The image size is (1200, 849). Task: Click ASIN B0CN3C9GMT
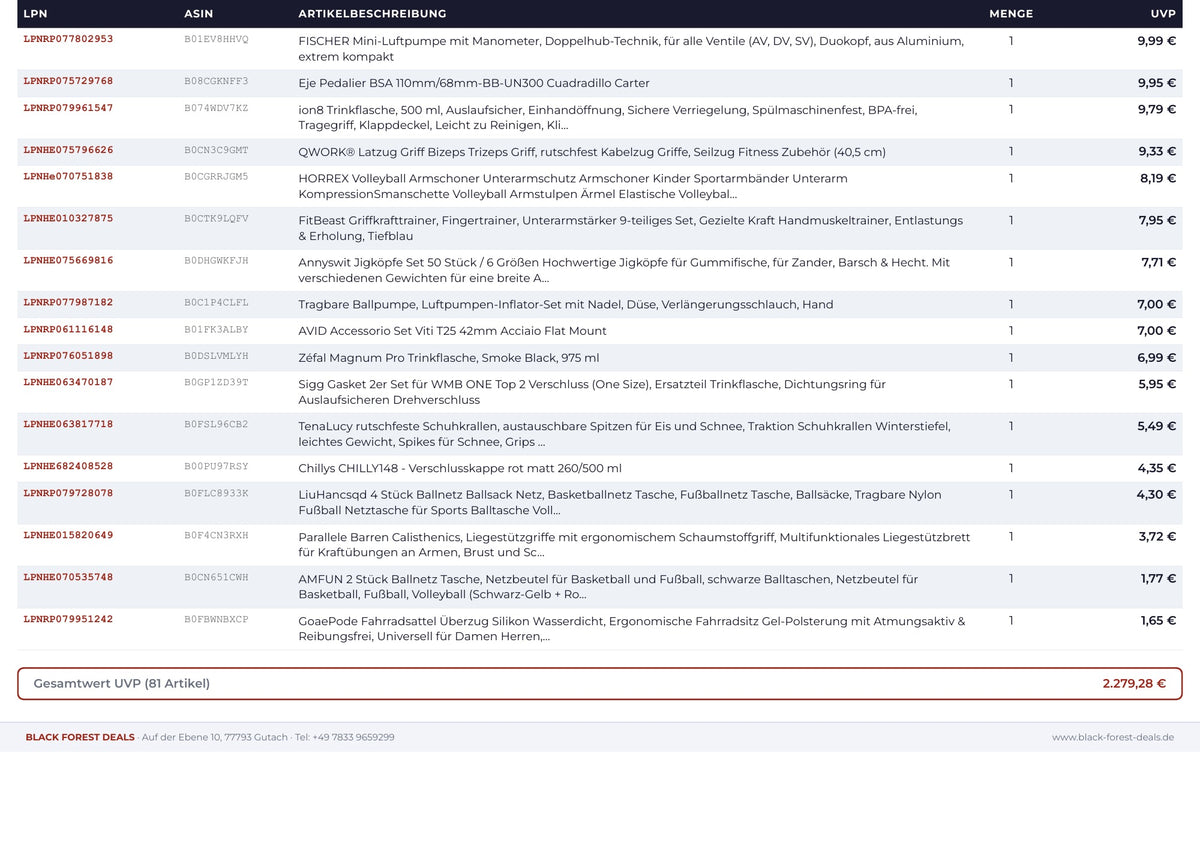tap(216, 150)
